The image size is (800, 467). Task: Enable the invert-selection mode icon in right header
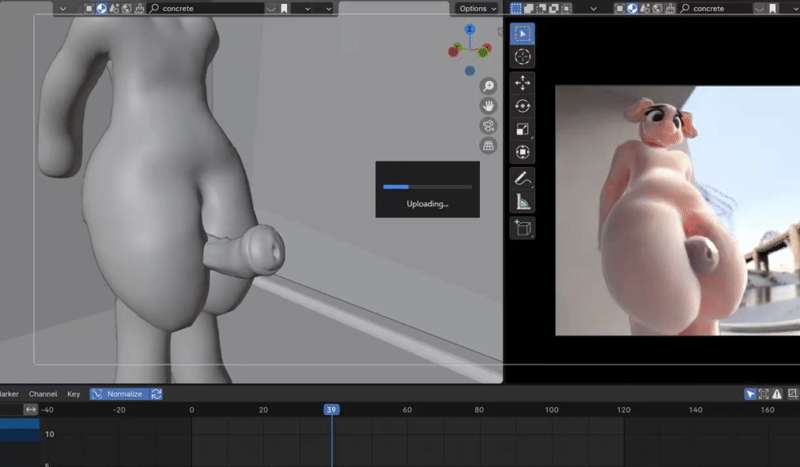554,8
